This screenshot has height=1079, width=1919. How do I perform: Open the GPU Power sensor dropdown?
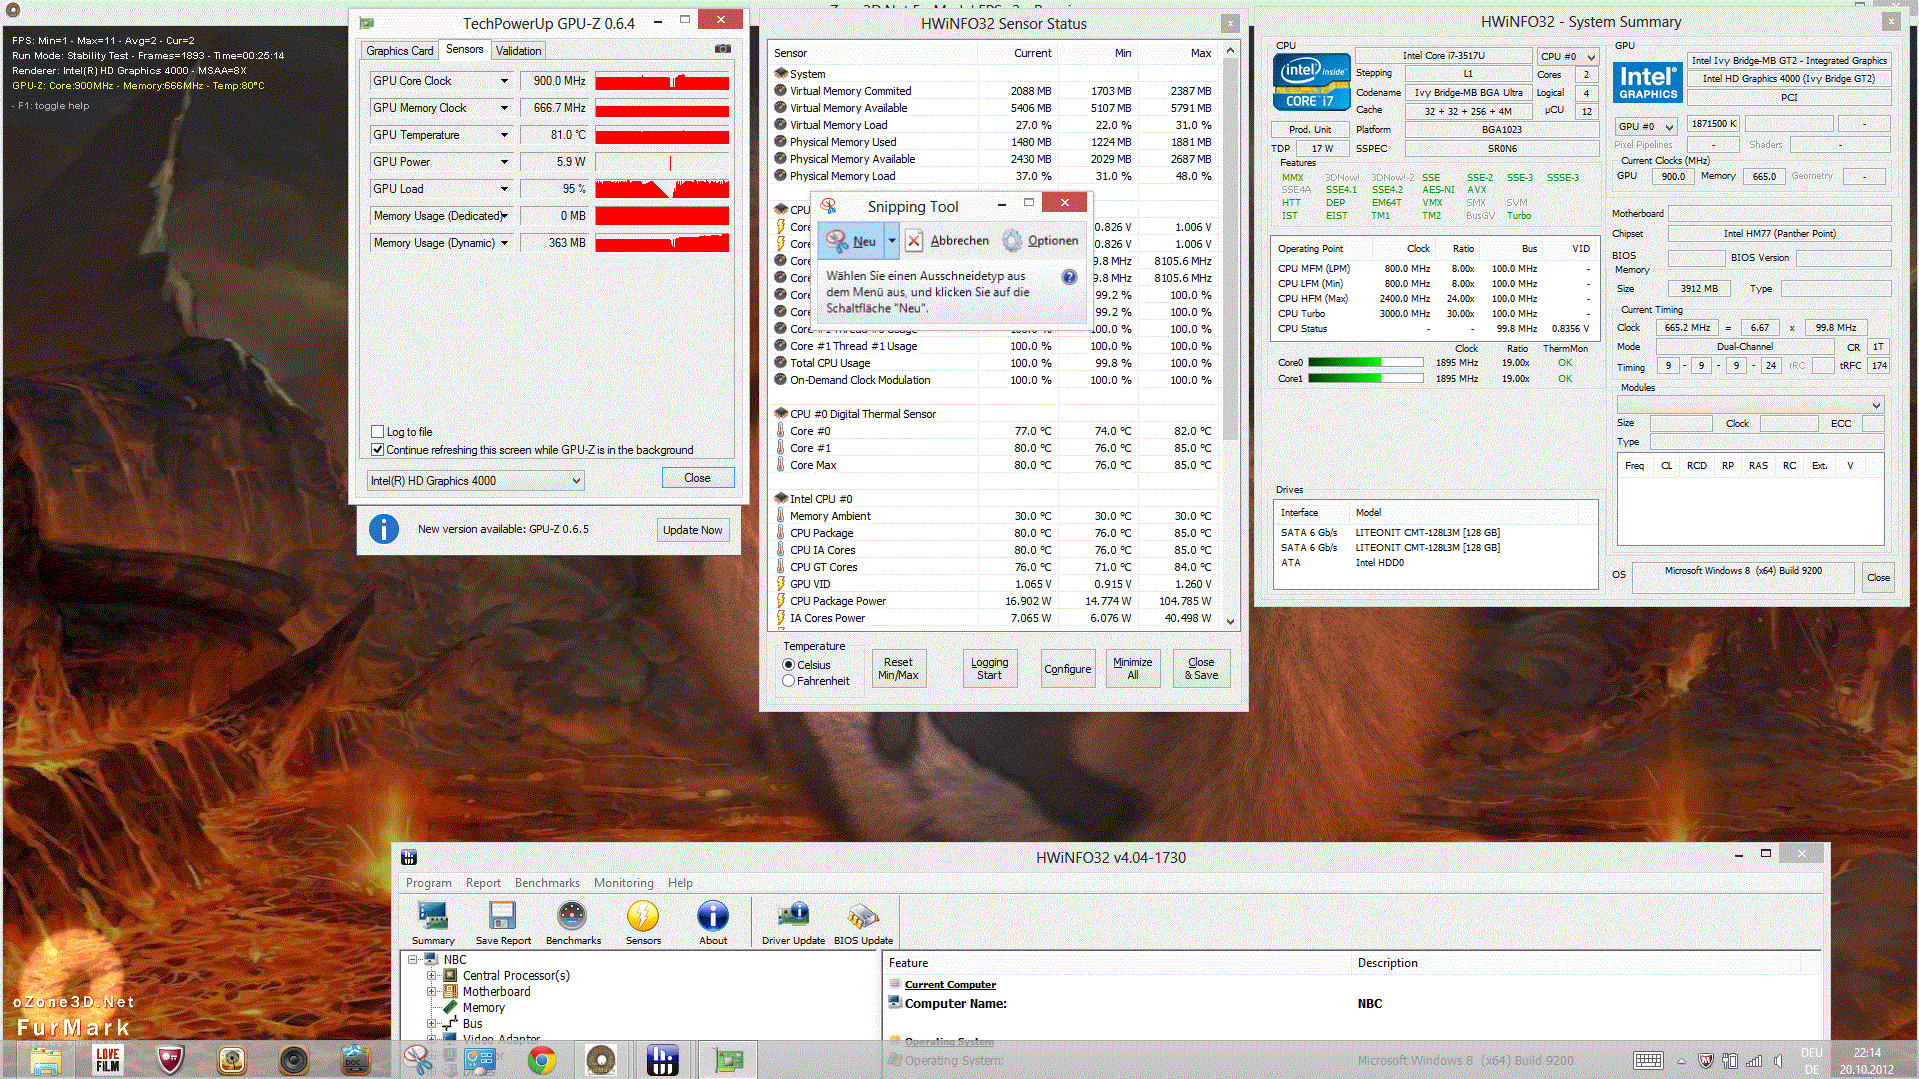click(x=504, y=162)
